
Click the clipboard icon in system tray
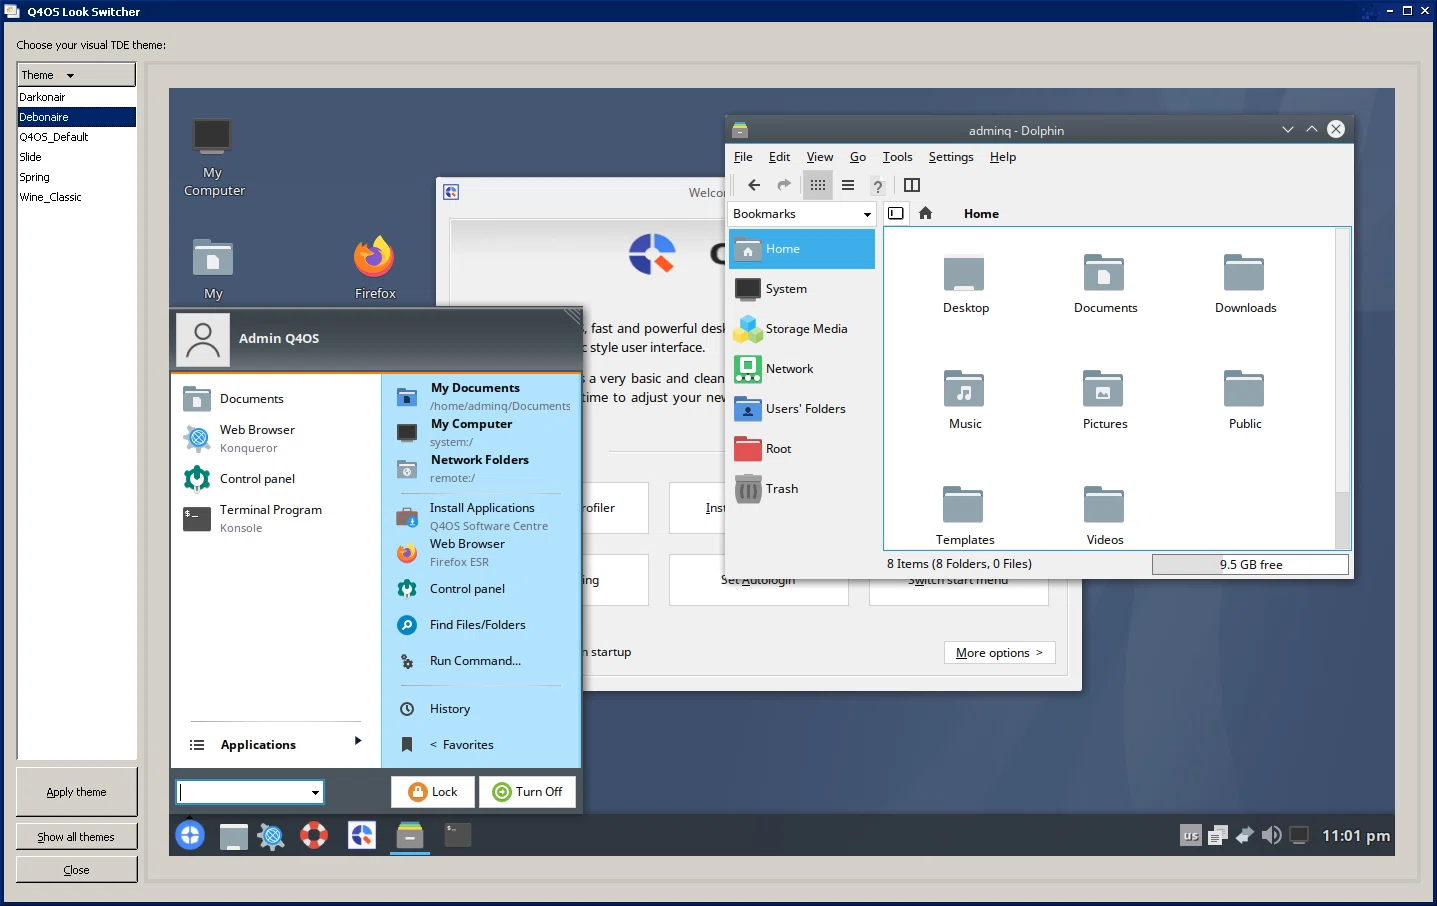click(1217, 835)
